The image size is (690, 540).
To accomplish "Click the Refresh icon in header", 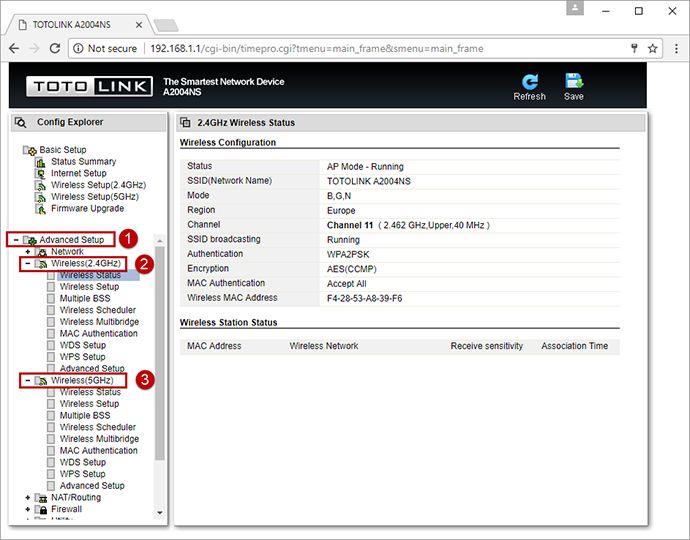I will point(529,82).
